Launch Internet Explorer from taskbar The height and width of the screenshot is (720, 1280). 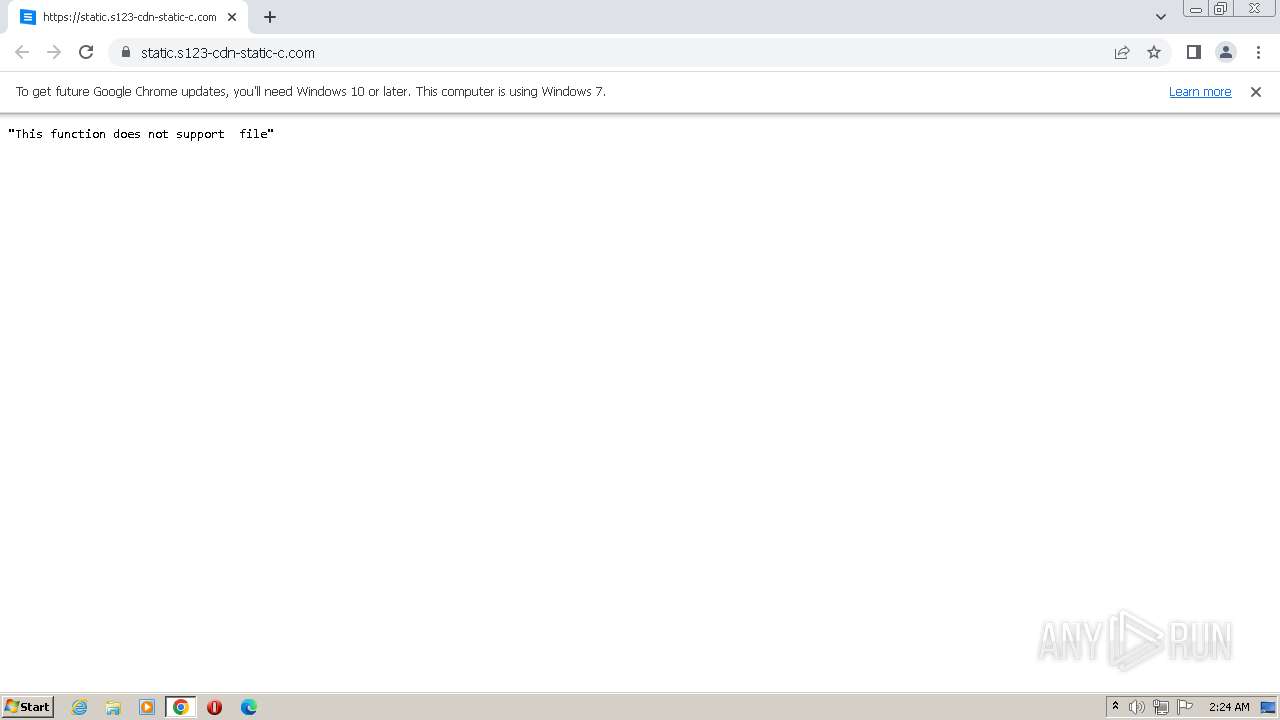pyautogui.click(x=80, y=707)
